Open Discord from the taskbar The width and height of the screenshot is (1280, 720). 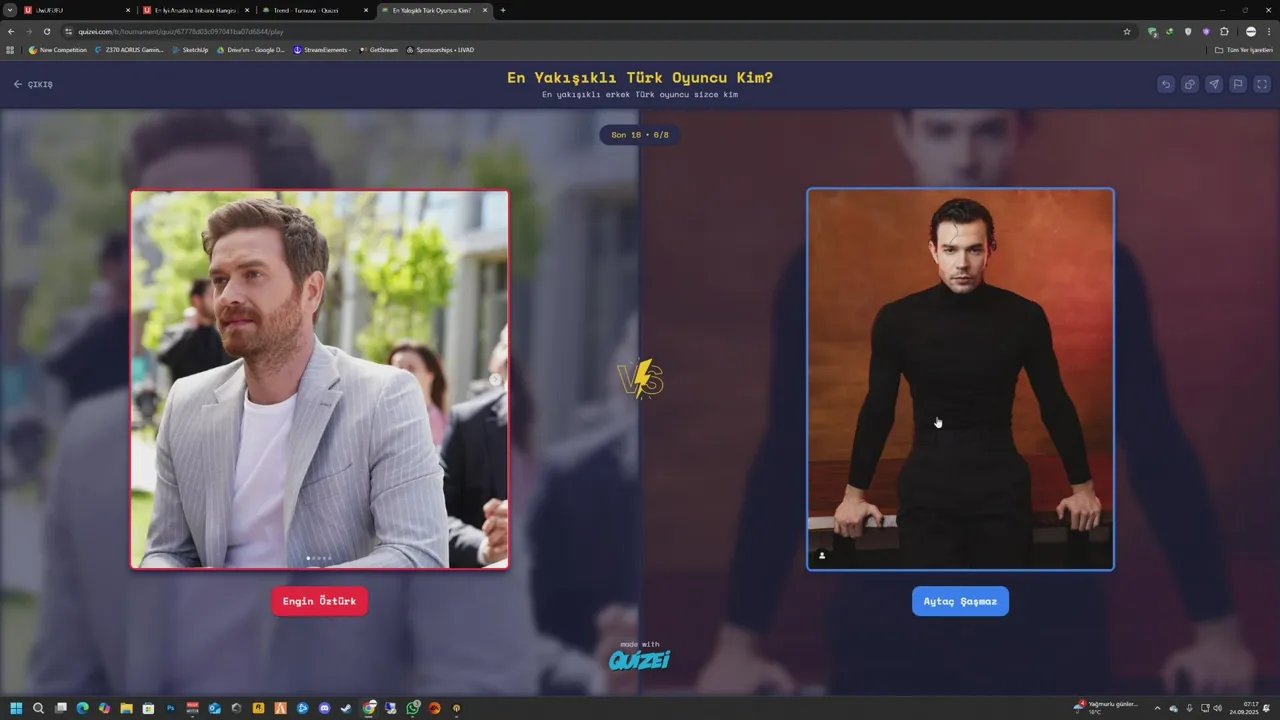coord(324,708)
